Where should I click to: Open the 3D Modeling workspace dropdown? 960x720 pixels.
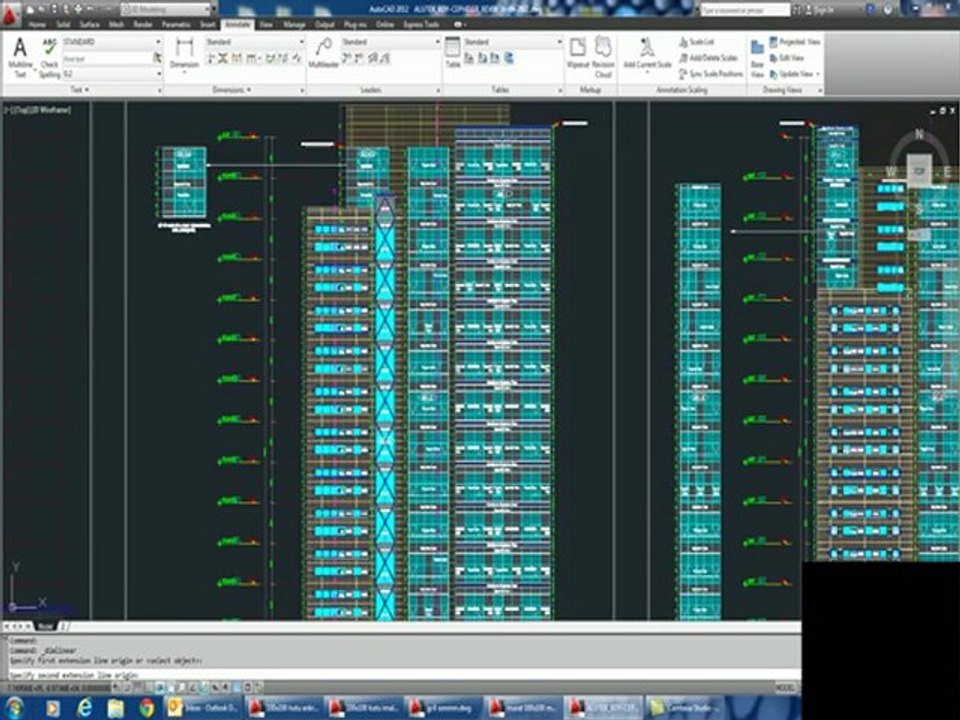pyautogui.click(x=167, y=9)
